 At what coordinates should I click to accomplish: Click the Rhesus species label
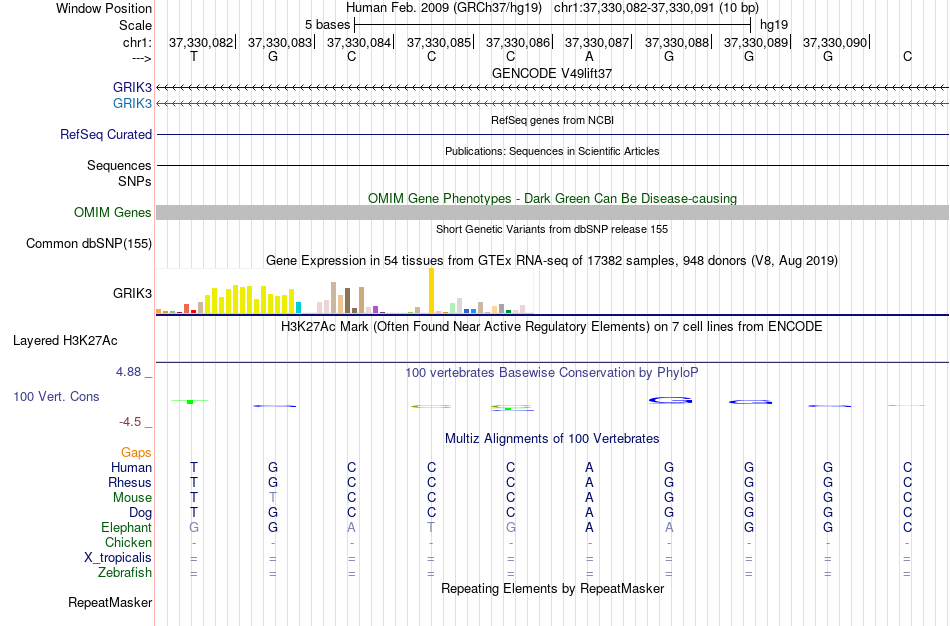pyautogui.click(x=130, y=482)
